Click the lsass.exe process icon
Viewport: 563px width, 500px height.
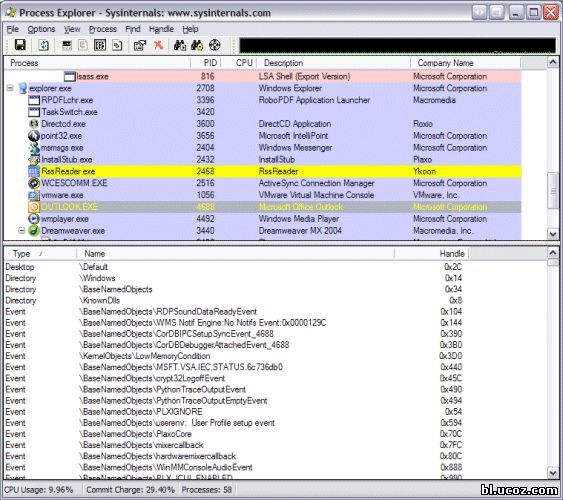point(70,76)
